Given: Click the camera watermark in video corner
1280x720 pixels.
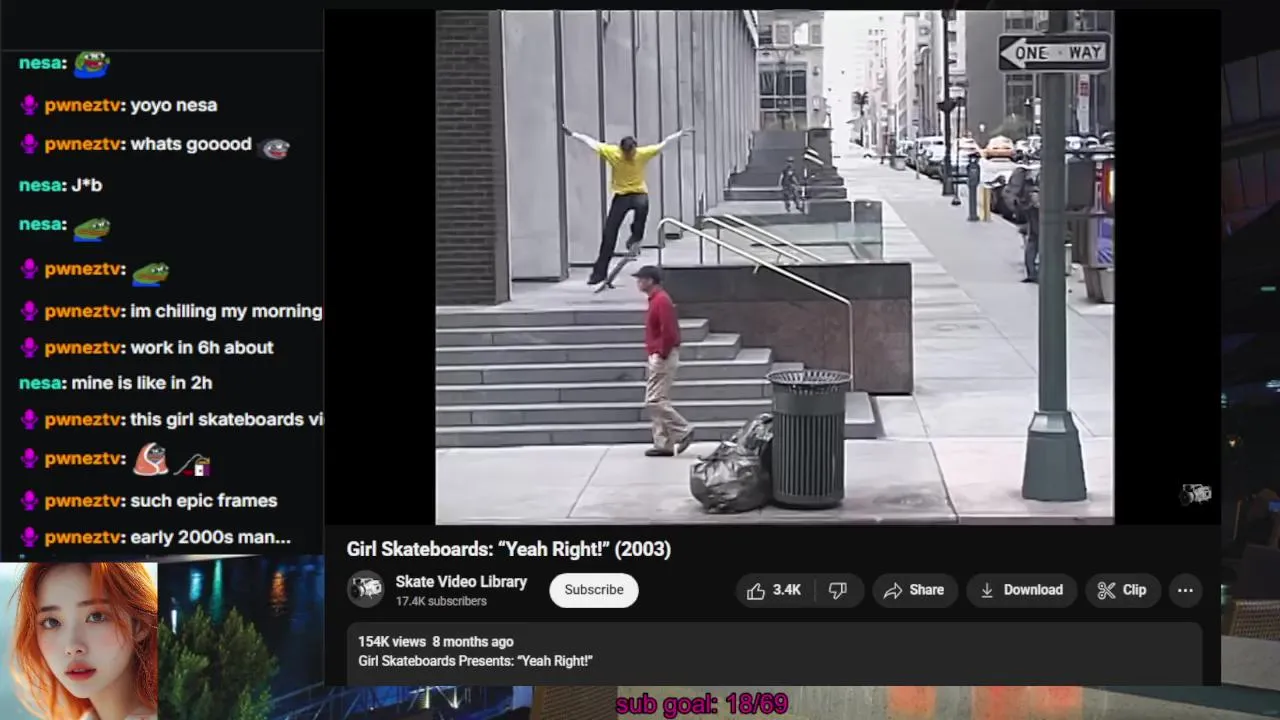Looking at the screenshot, I should pos(1196,493).
